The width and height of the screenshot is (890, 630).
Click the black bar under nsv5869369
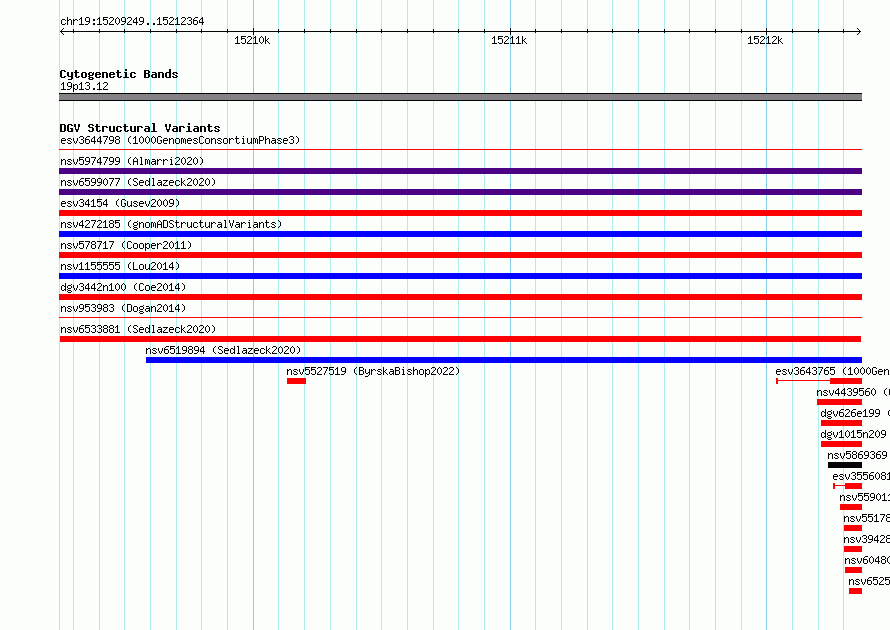click(x=845, y=465)
